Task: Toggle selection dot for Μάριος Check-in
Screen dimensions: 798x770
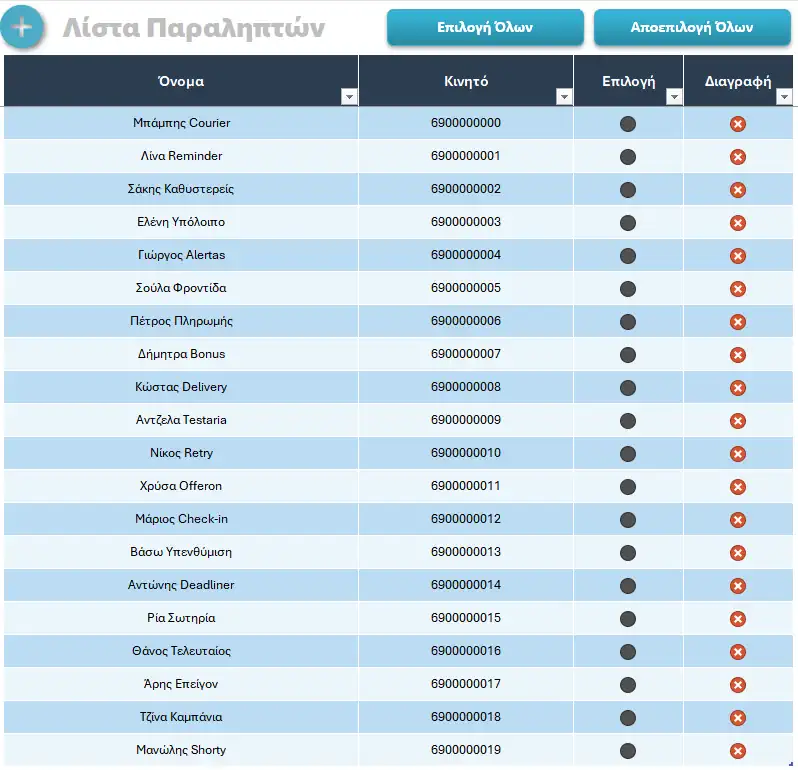Action: point(628,520)
